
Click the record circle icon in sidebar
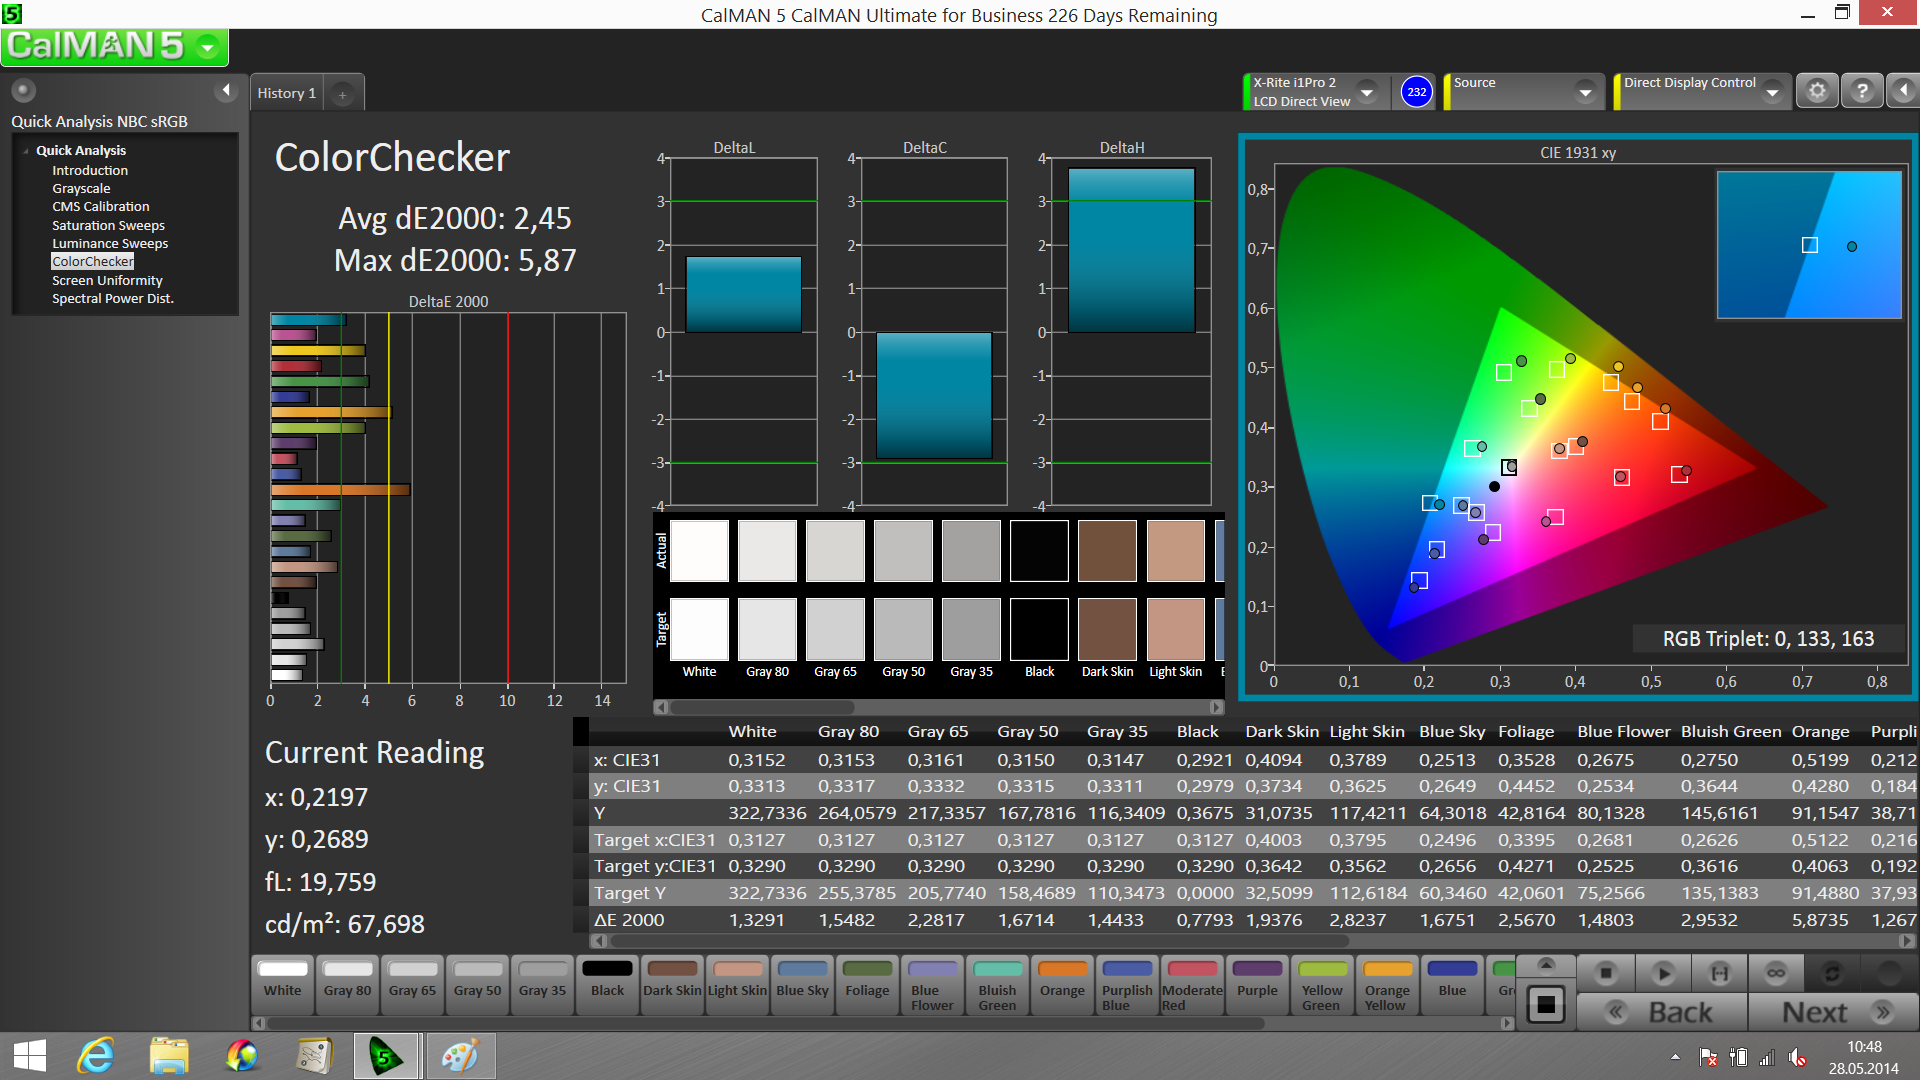pyautogui.click(x=23, y=90)
